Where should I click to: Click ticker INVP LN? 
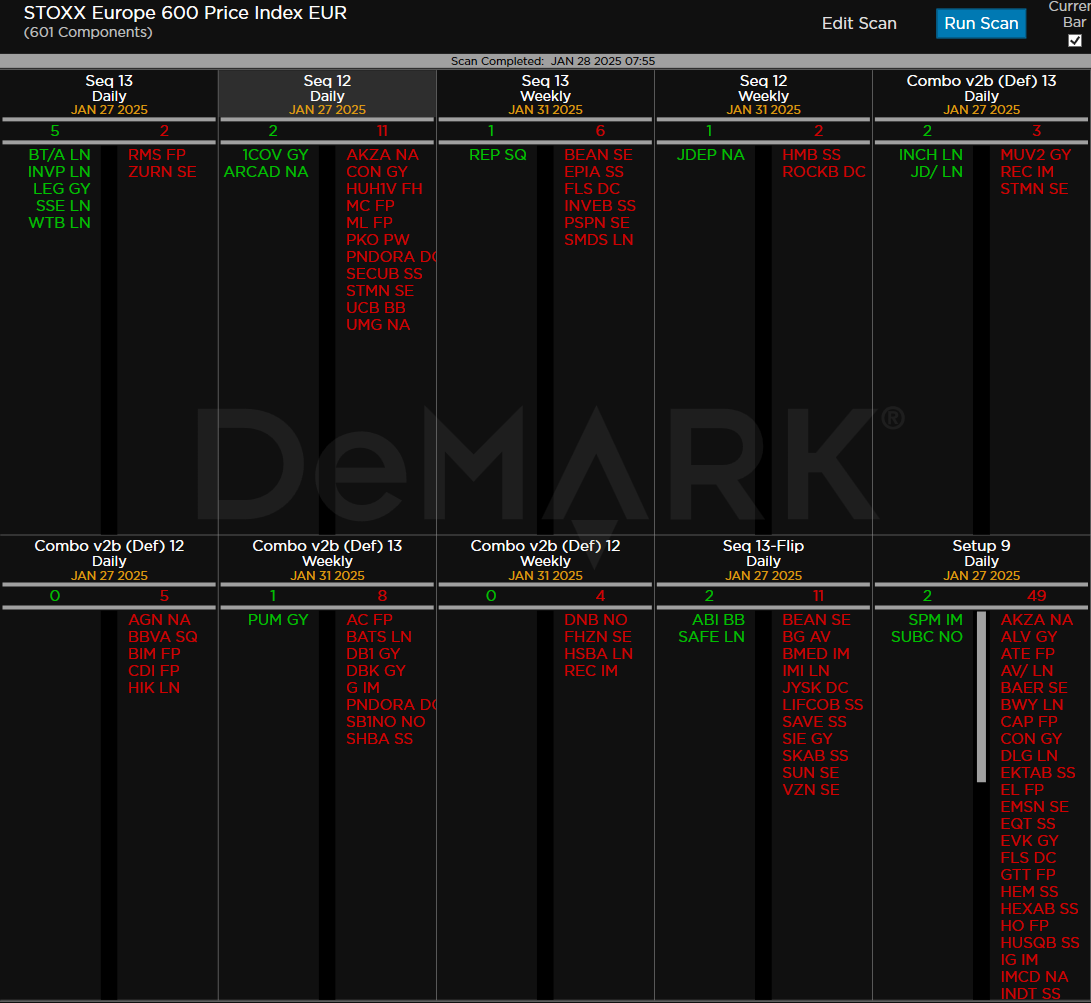pos(59,172)
